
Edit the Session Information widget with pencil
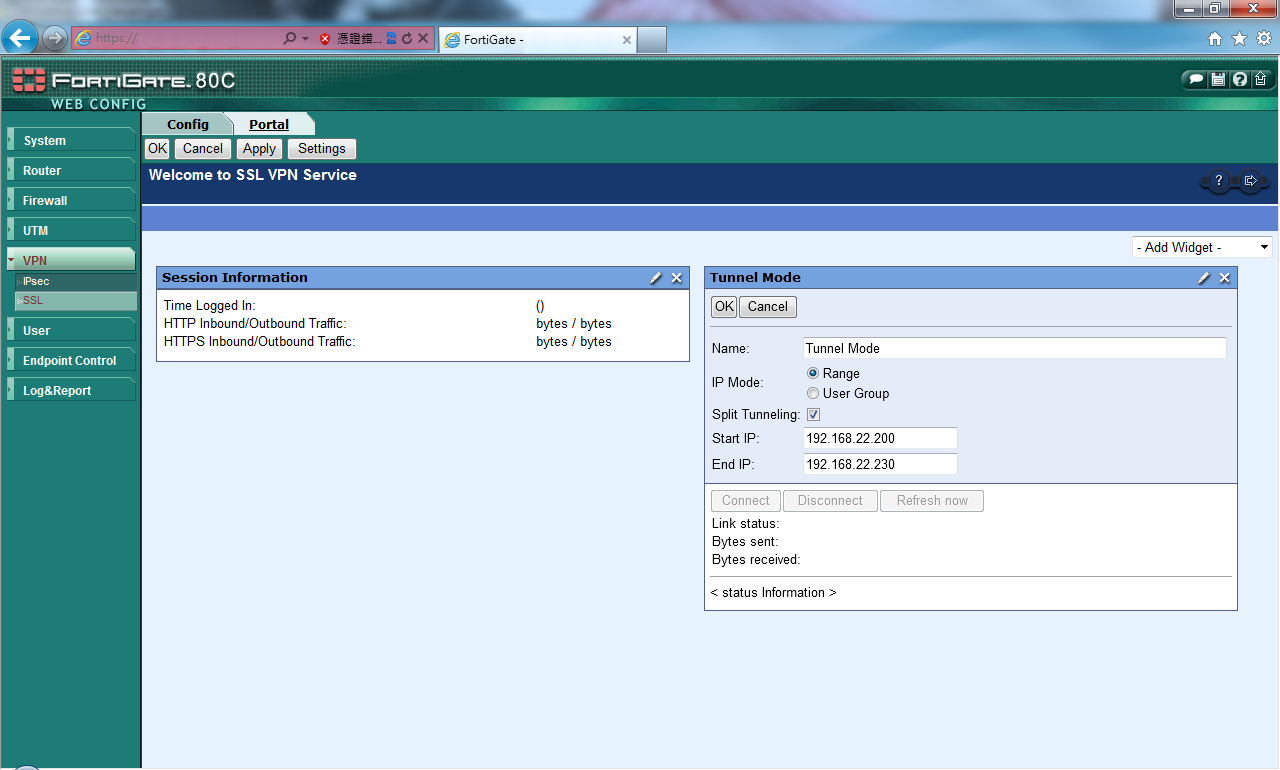point(656,278)
